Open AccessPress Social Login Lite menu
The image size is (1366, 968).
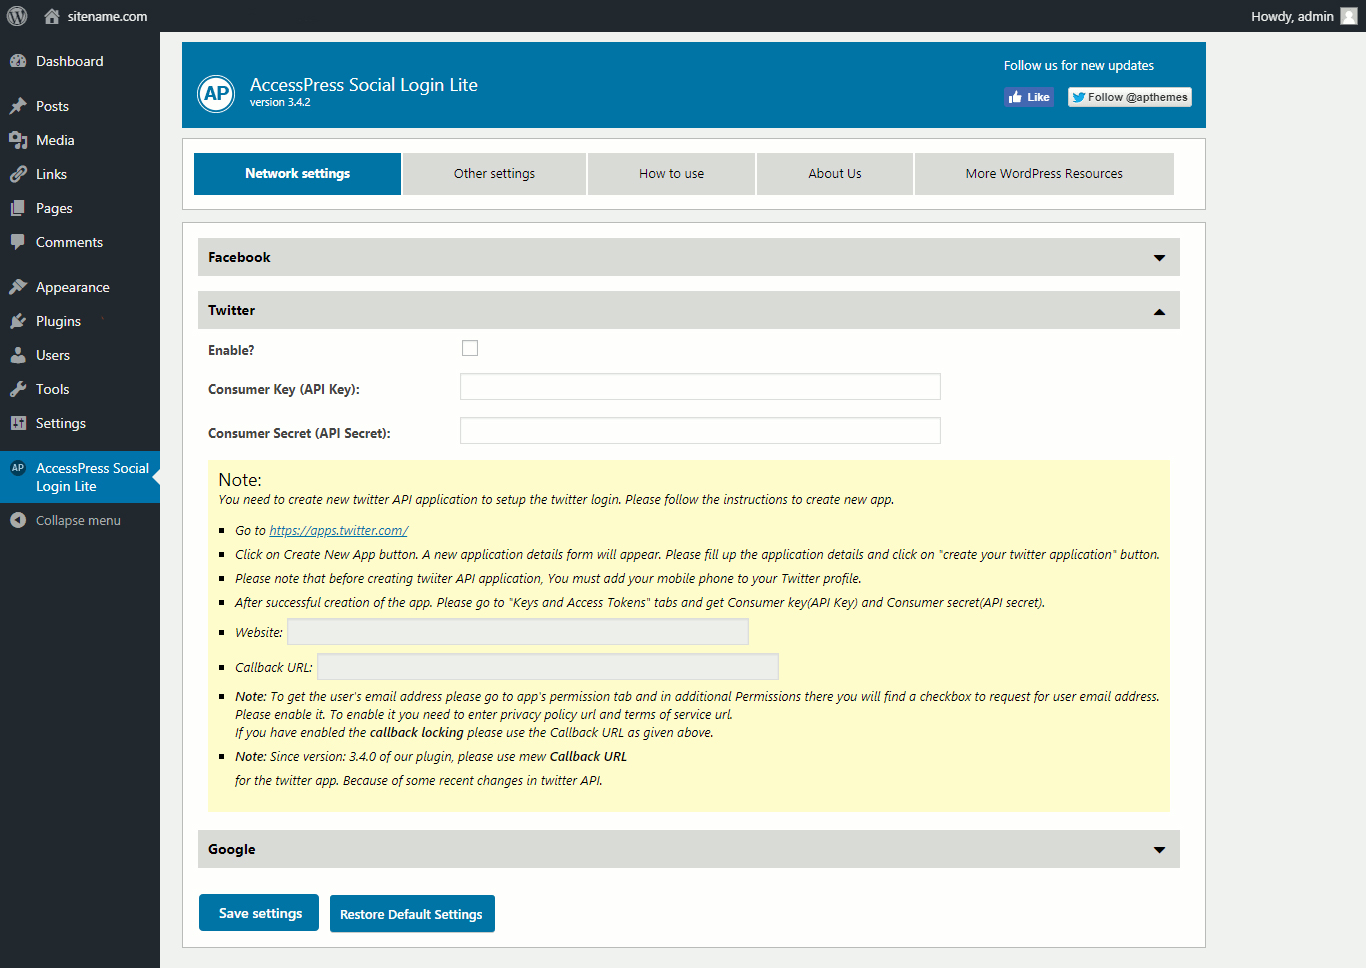(x=80, y=477)
